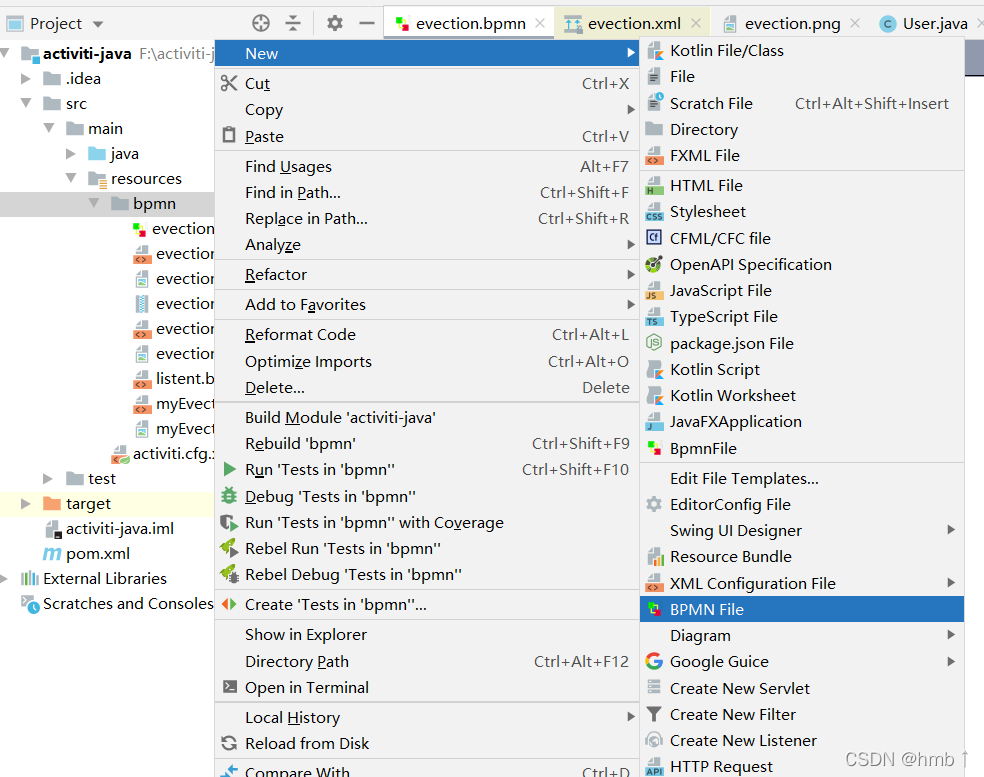The width and height of the screenshot is (984, 777).
Task: Switch to the evection.png tab
Action: [792, 24]
